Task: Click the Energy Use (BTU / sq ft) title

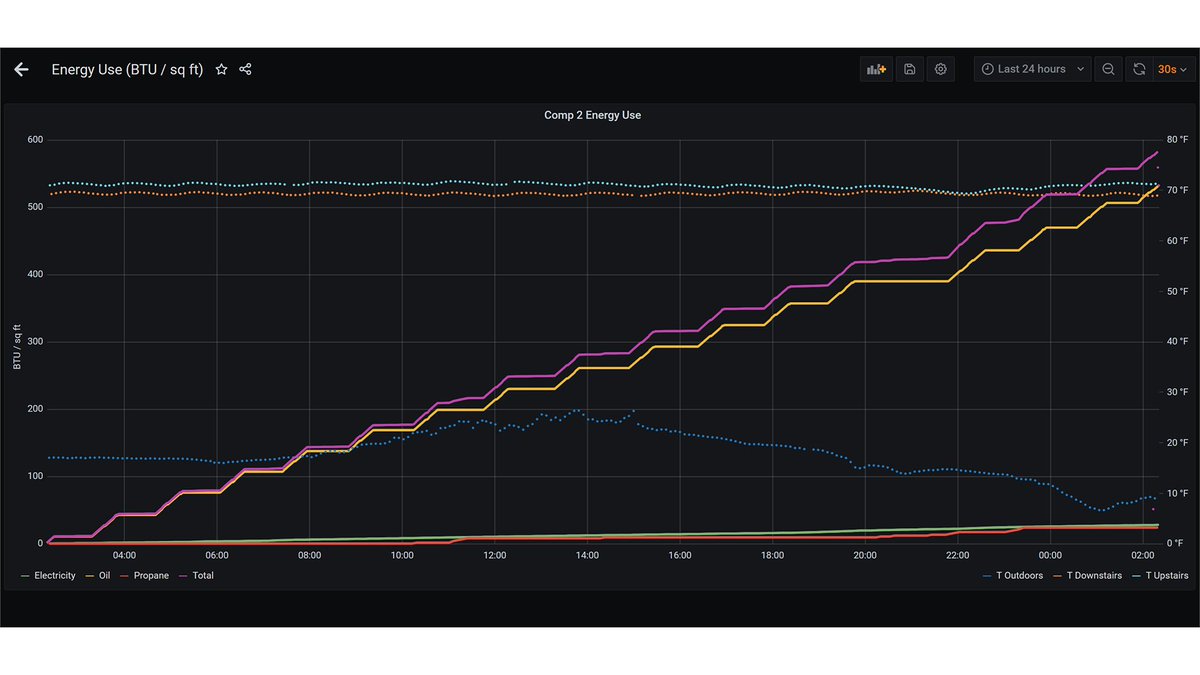Action: coord(127,69)
